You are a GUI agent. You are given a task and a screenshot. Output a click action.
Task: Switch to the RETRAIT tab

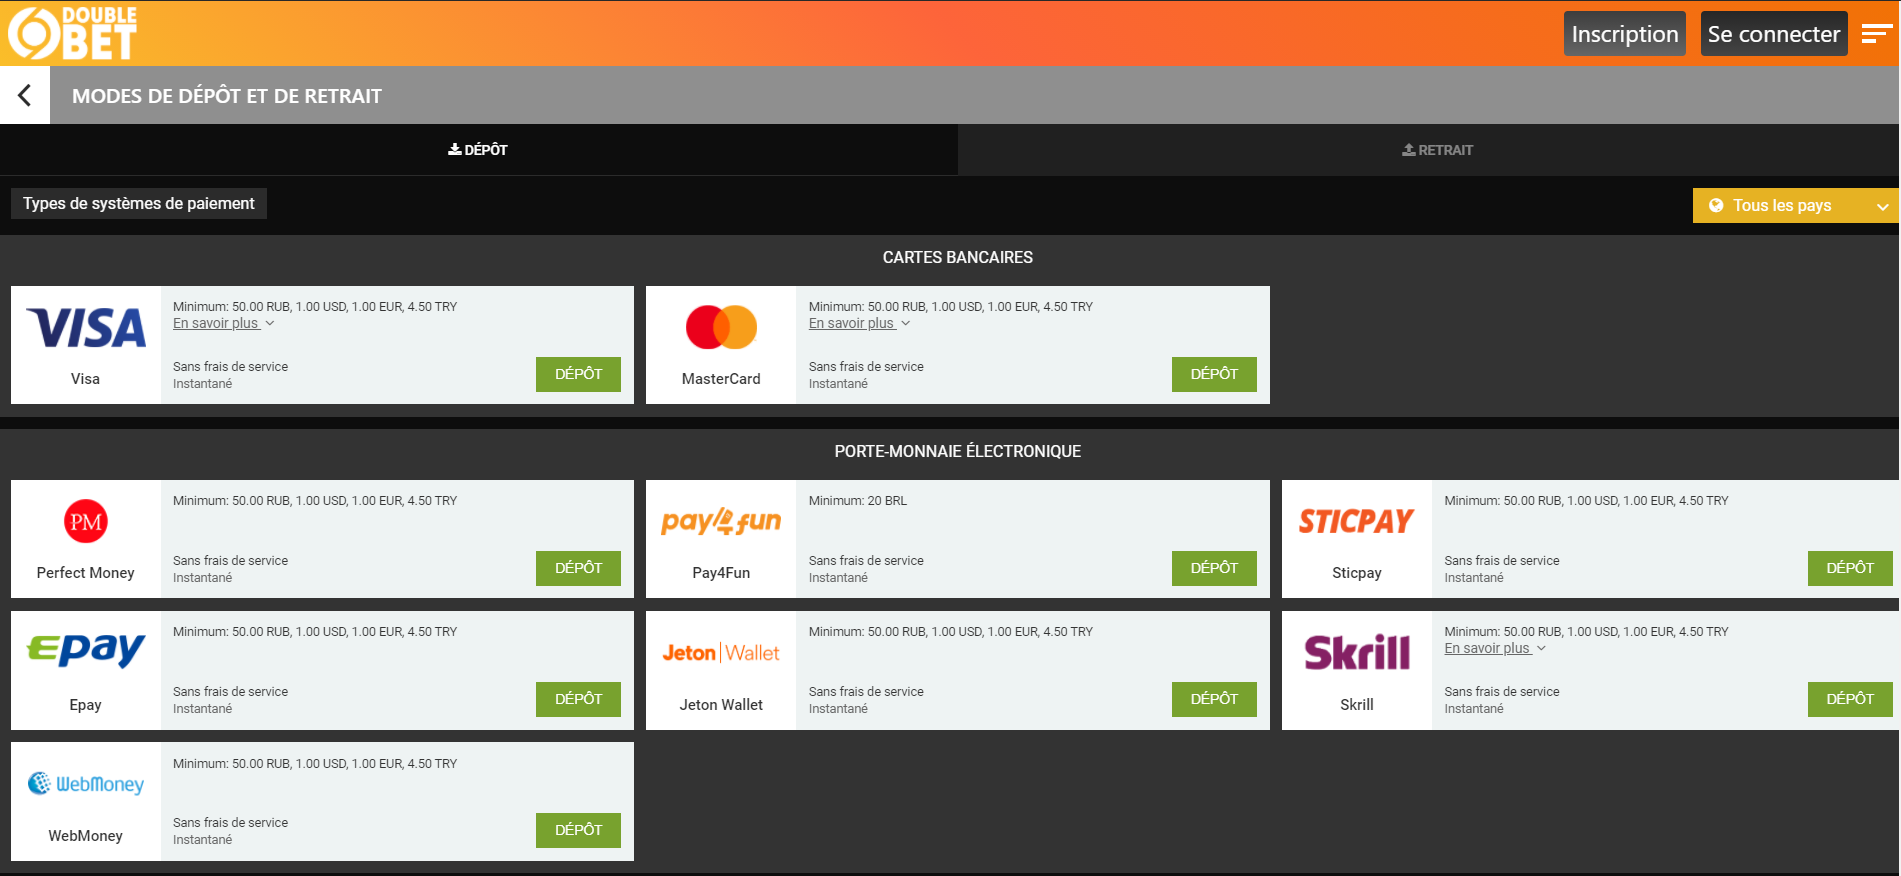tap(1437, 150)
